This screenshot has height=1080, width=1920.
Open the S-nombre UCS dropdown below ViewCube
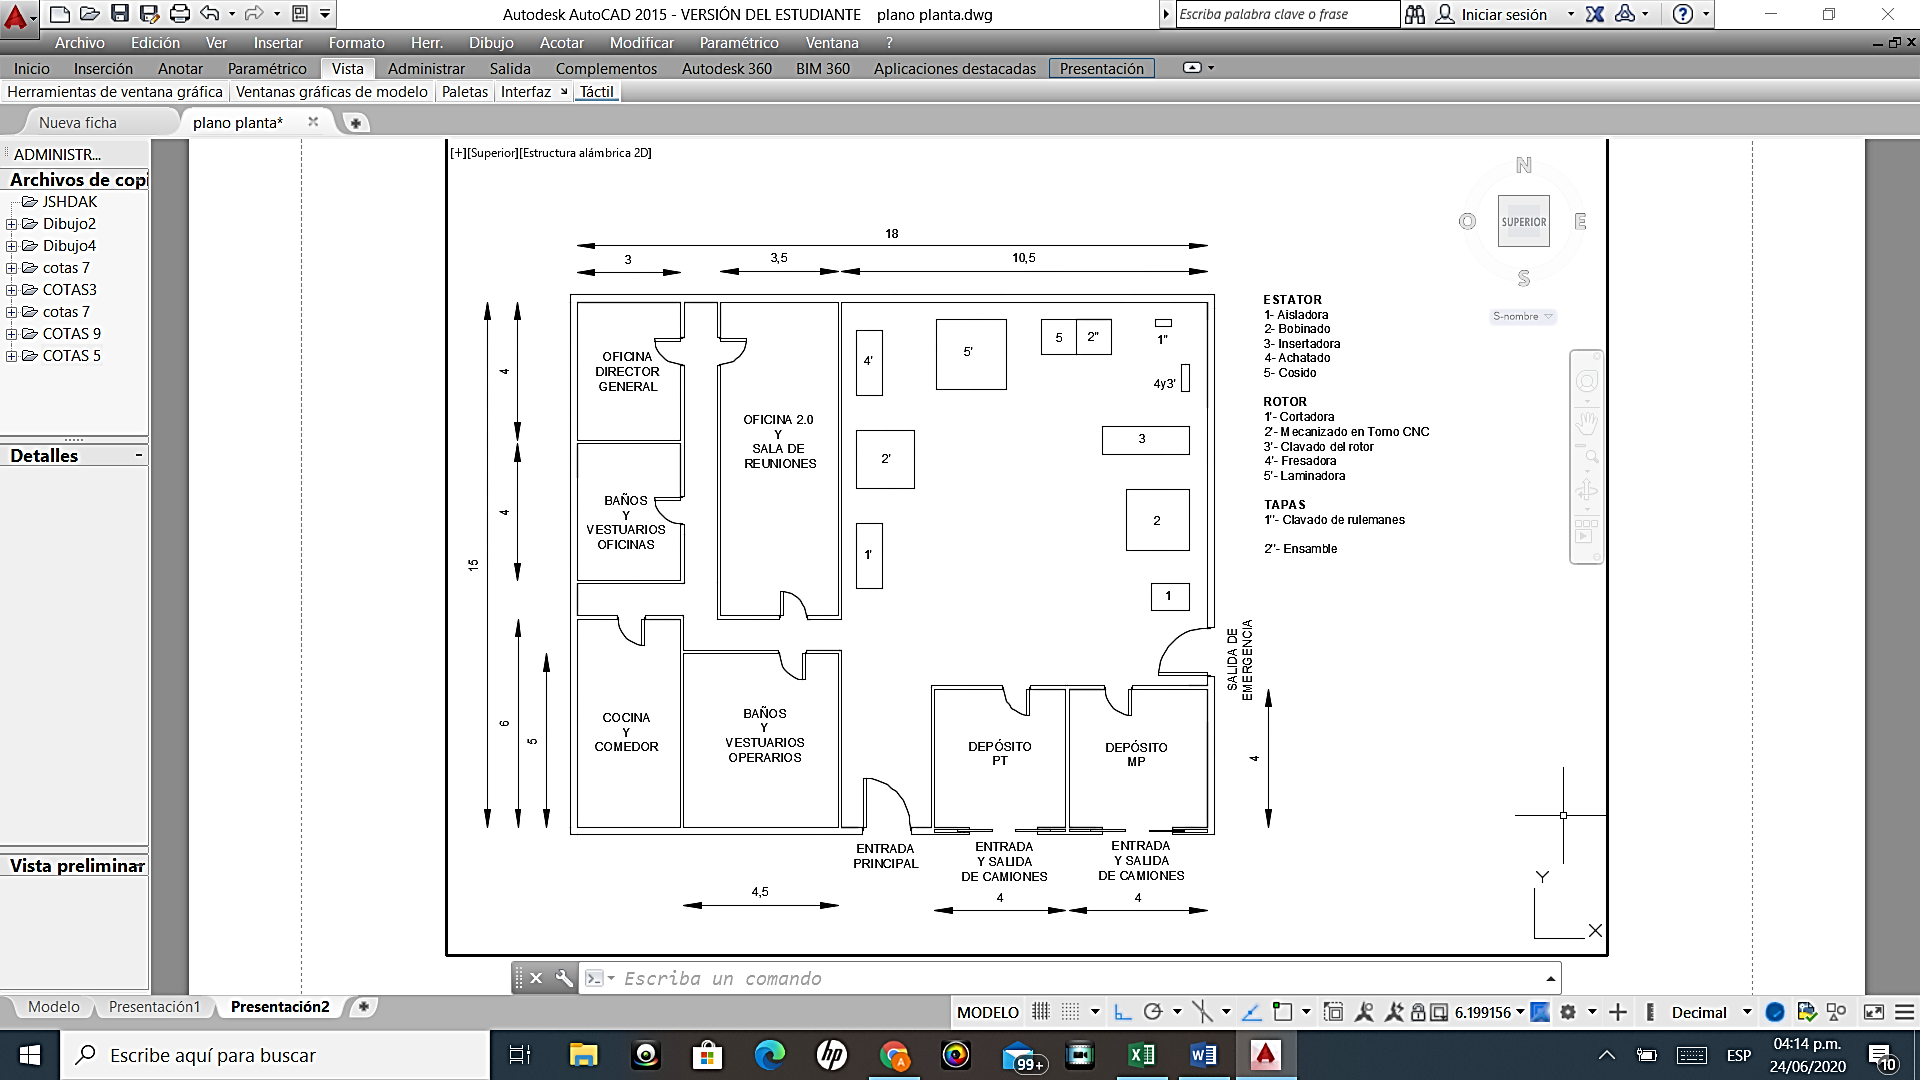(1523, 316)
